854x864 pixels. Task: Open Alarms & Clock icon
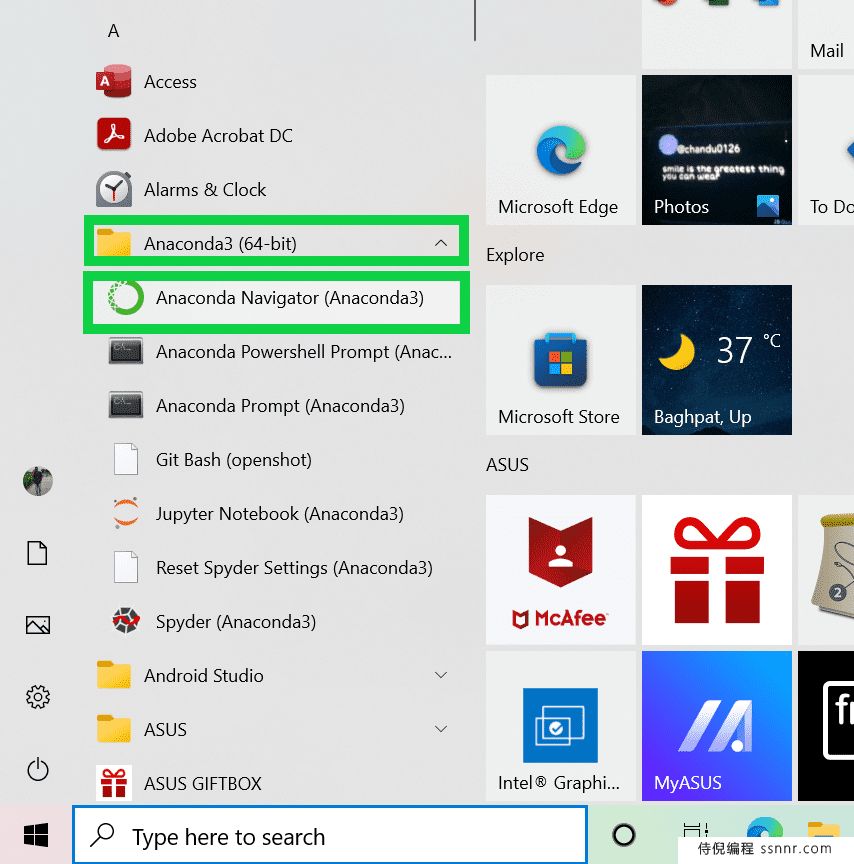coord(113,189)
